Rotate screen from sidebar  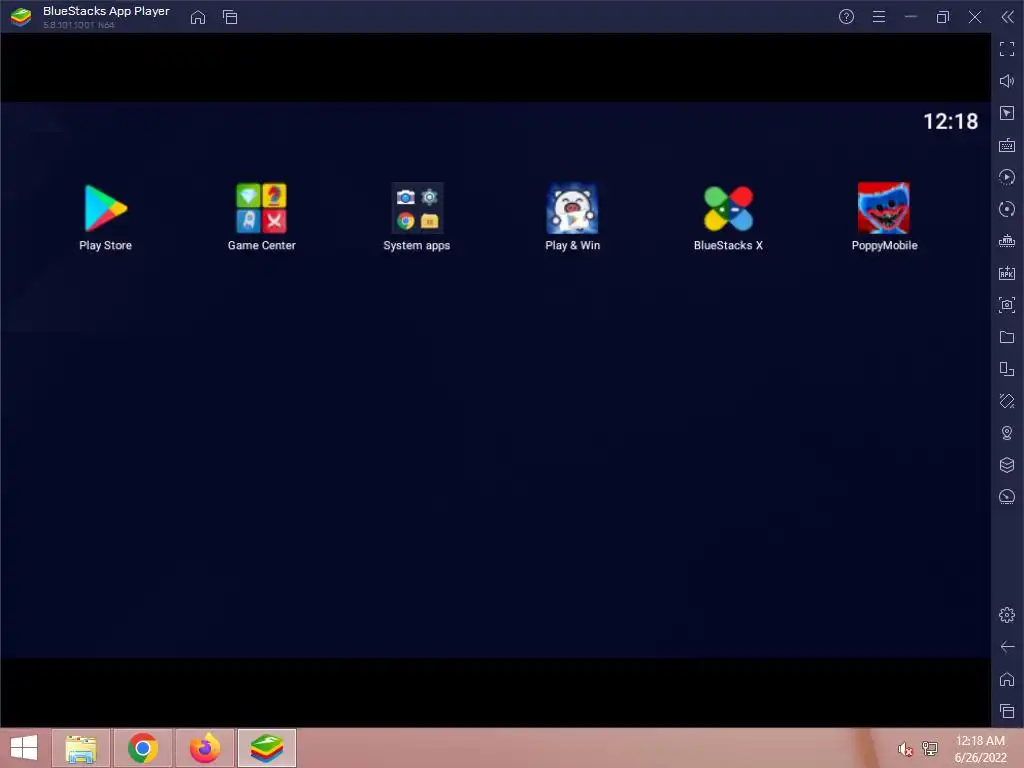coord(1007,369)
